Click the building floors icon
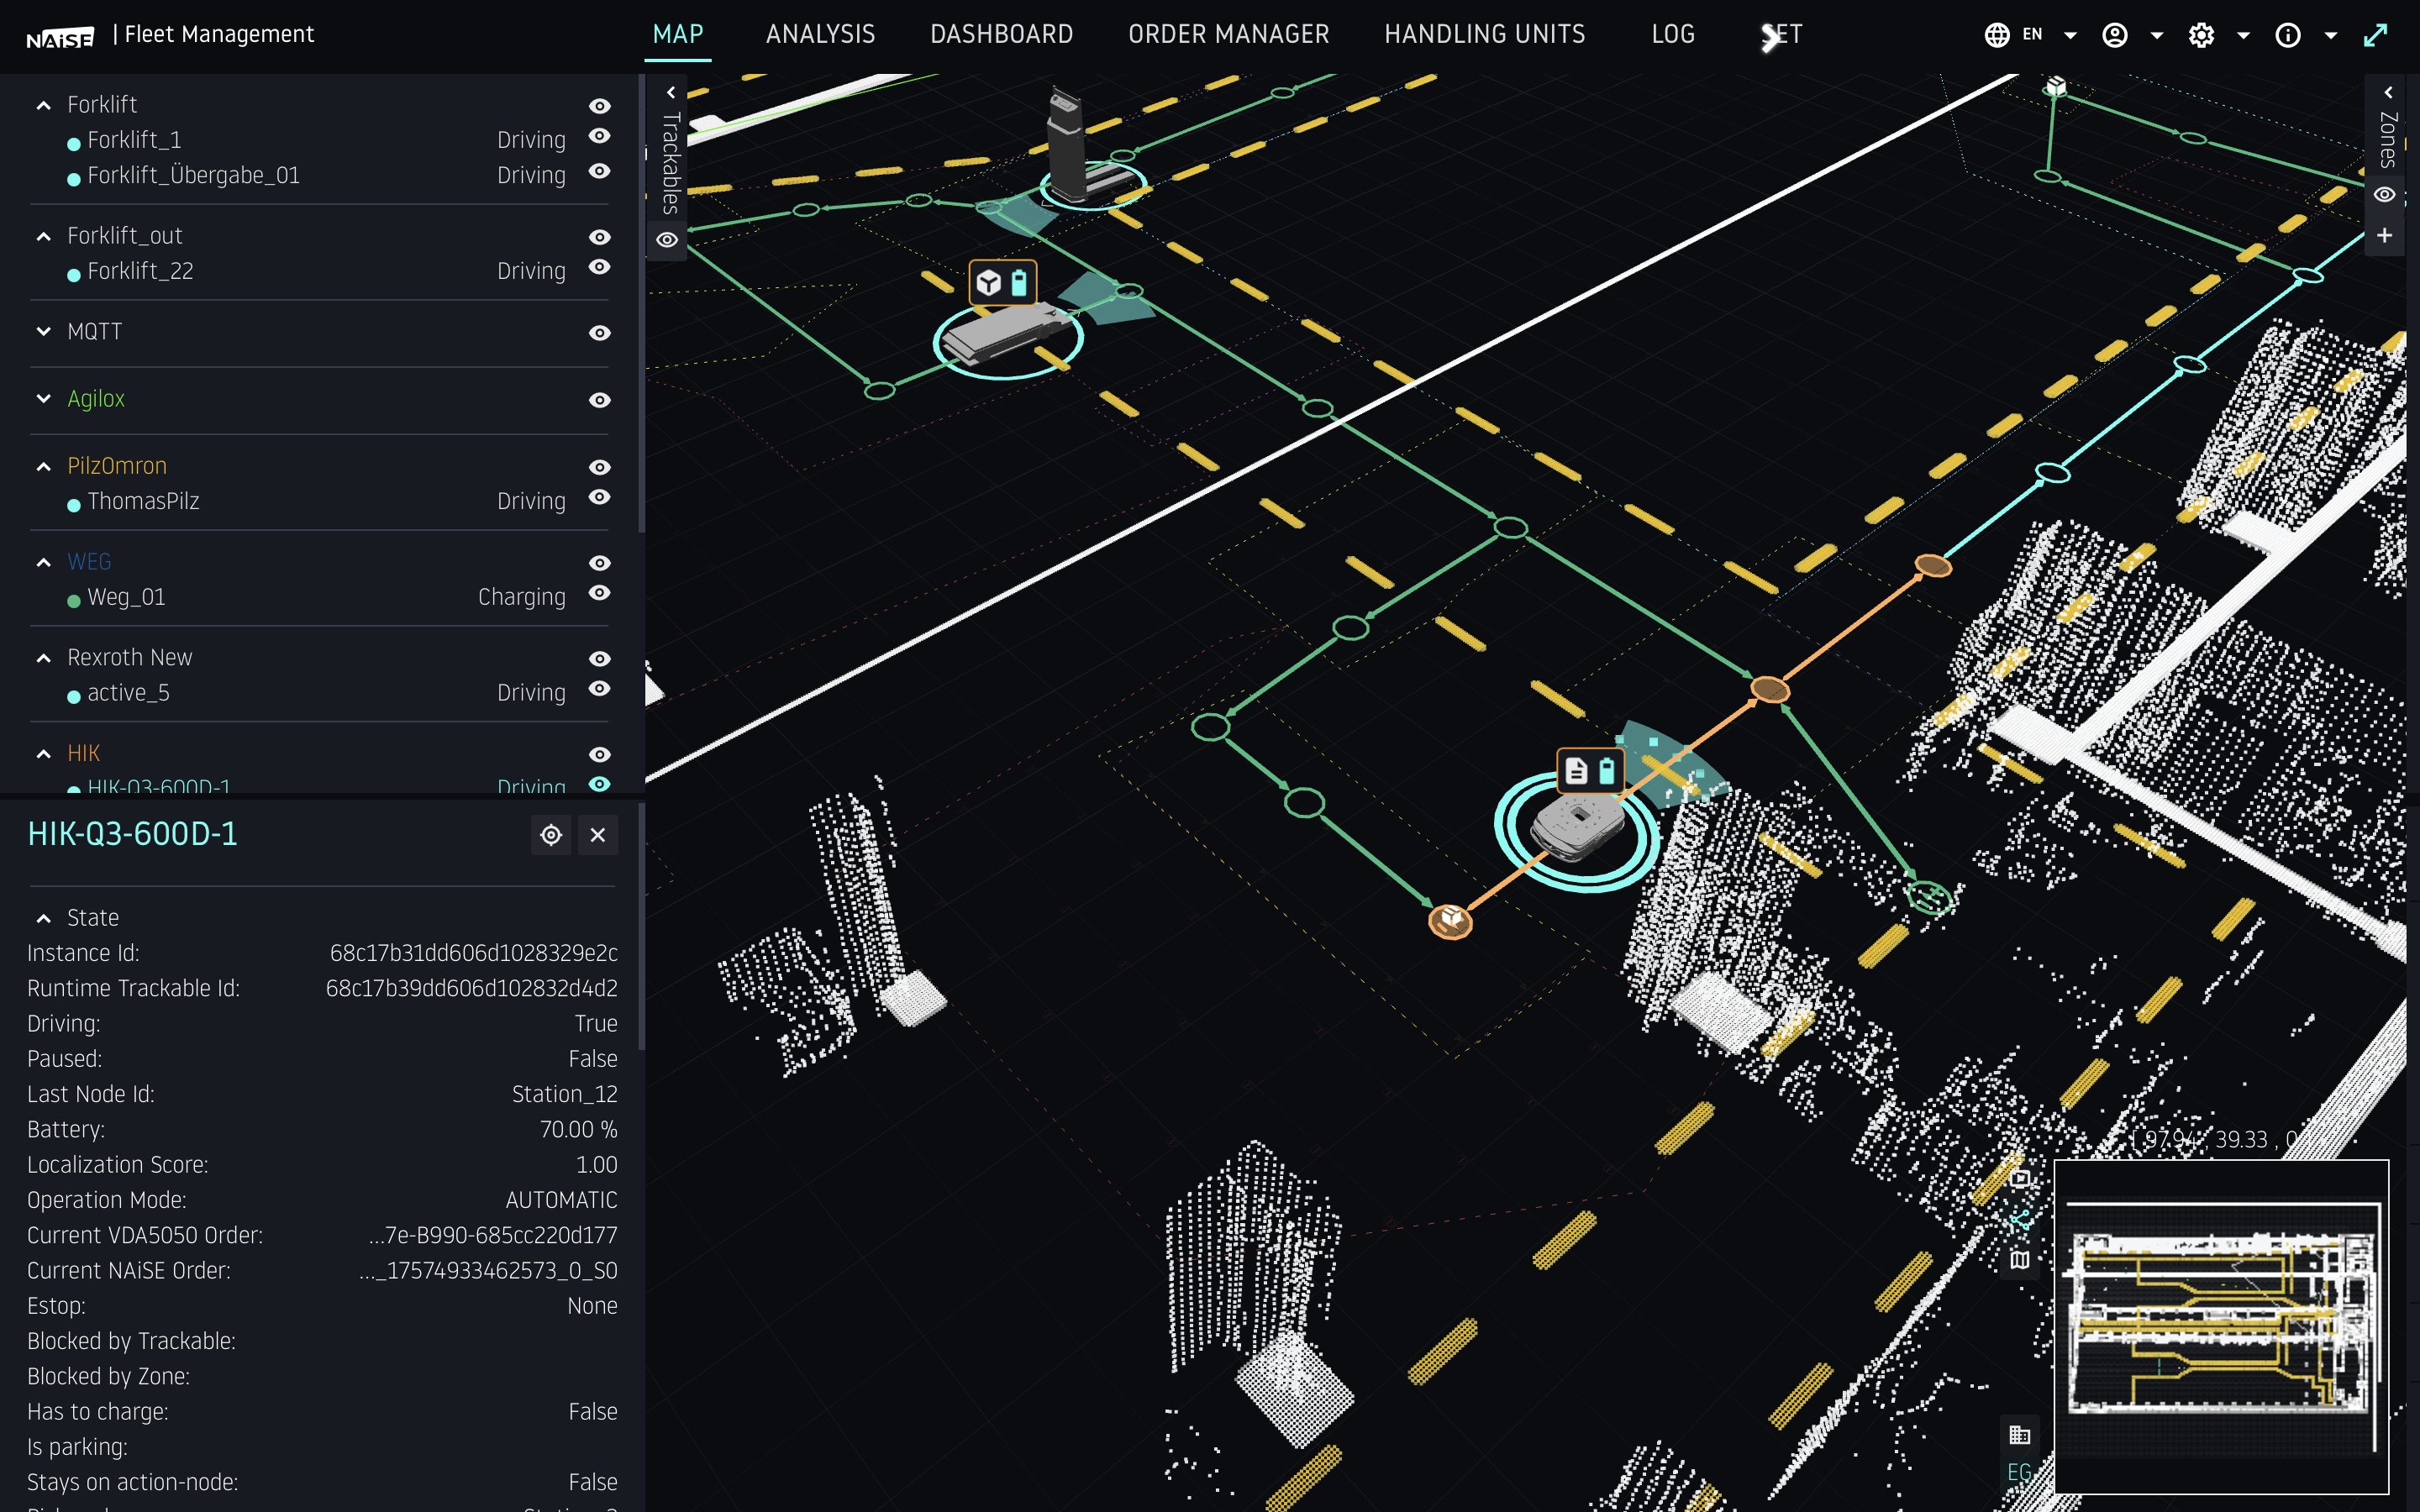The image size is (2420, 1512). coord(2019,1435)
